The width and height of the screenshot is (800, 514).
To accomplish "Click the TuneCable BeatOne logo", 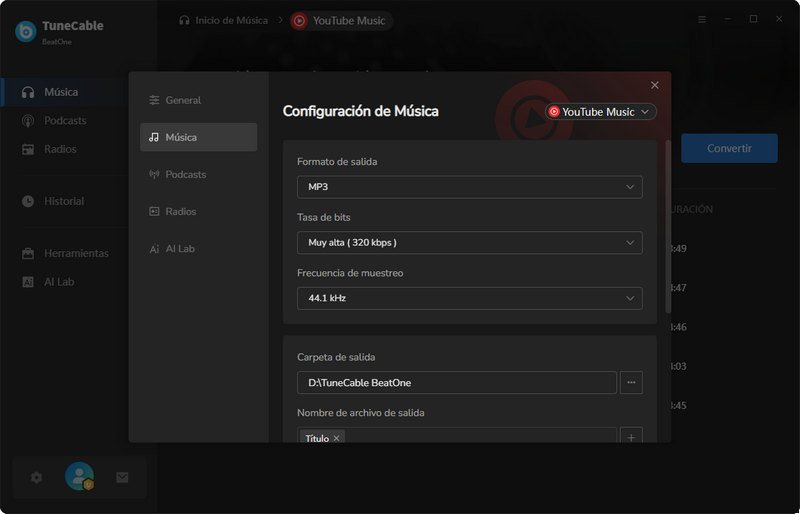I will click(x=26, y=31).
